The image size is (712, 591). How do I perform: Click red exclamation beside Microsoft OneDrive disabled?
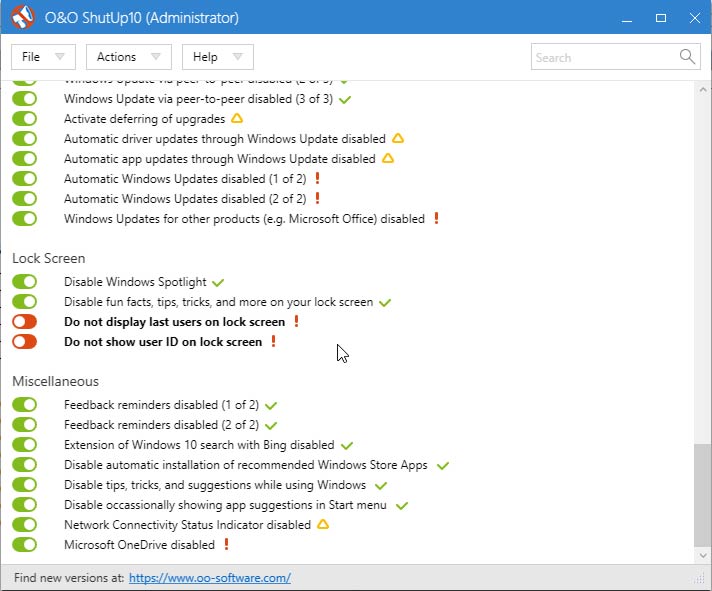(x=227, y=544)
